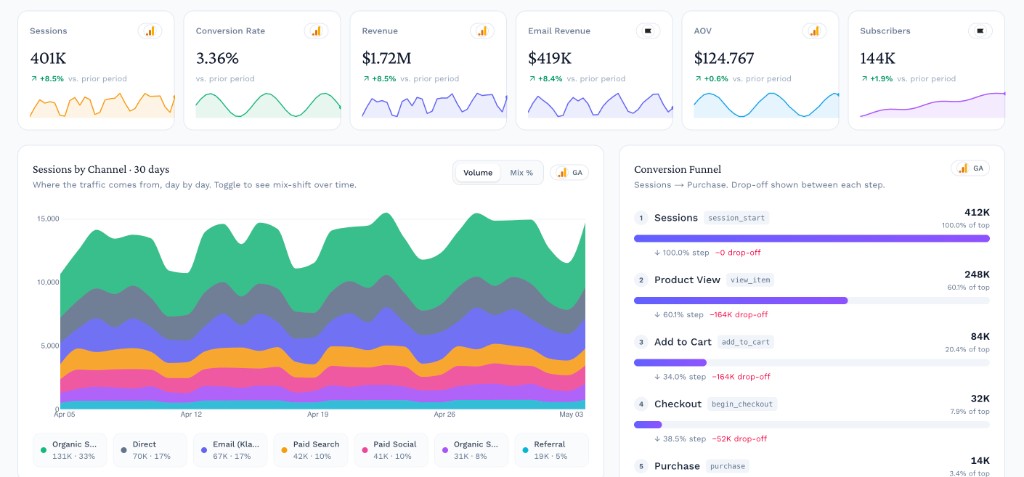Click the Conversion Rate card green sparkline
This screenshot has width=1024, height=477.
coord(268,105)
